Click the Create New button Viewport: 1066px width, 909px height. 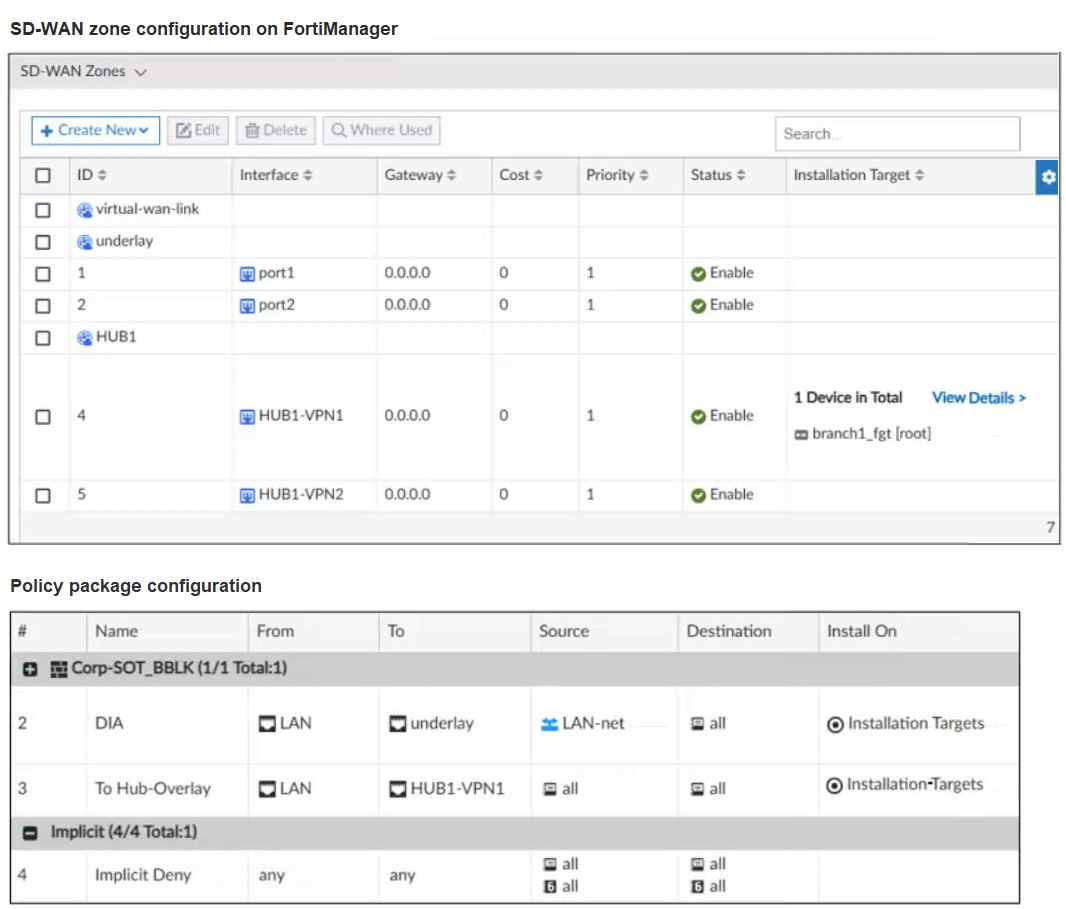click(95, 131)
